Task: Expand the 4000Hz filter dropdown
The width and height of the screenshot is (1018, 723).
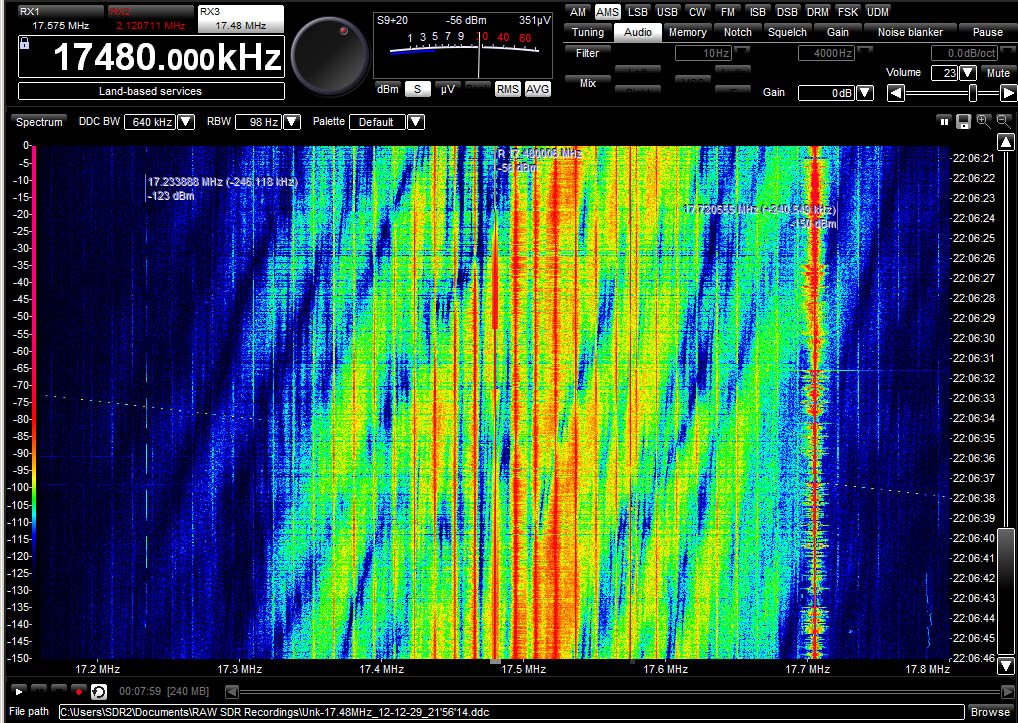Action: point(864,51)
